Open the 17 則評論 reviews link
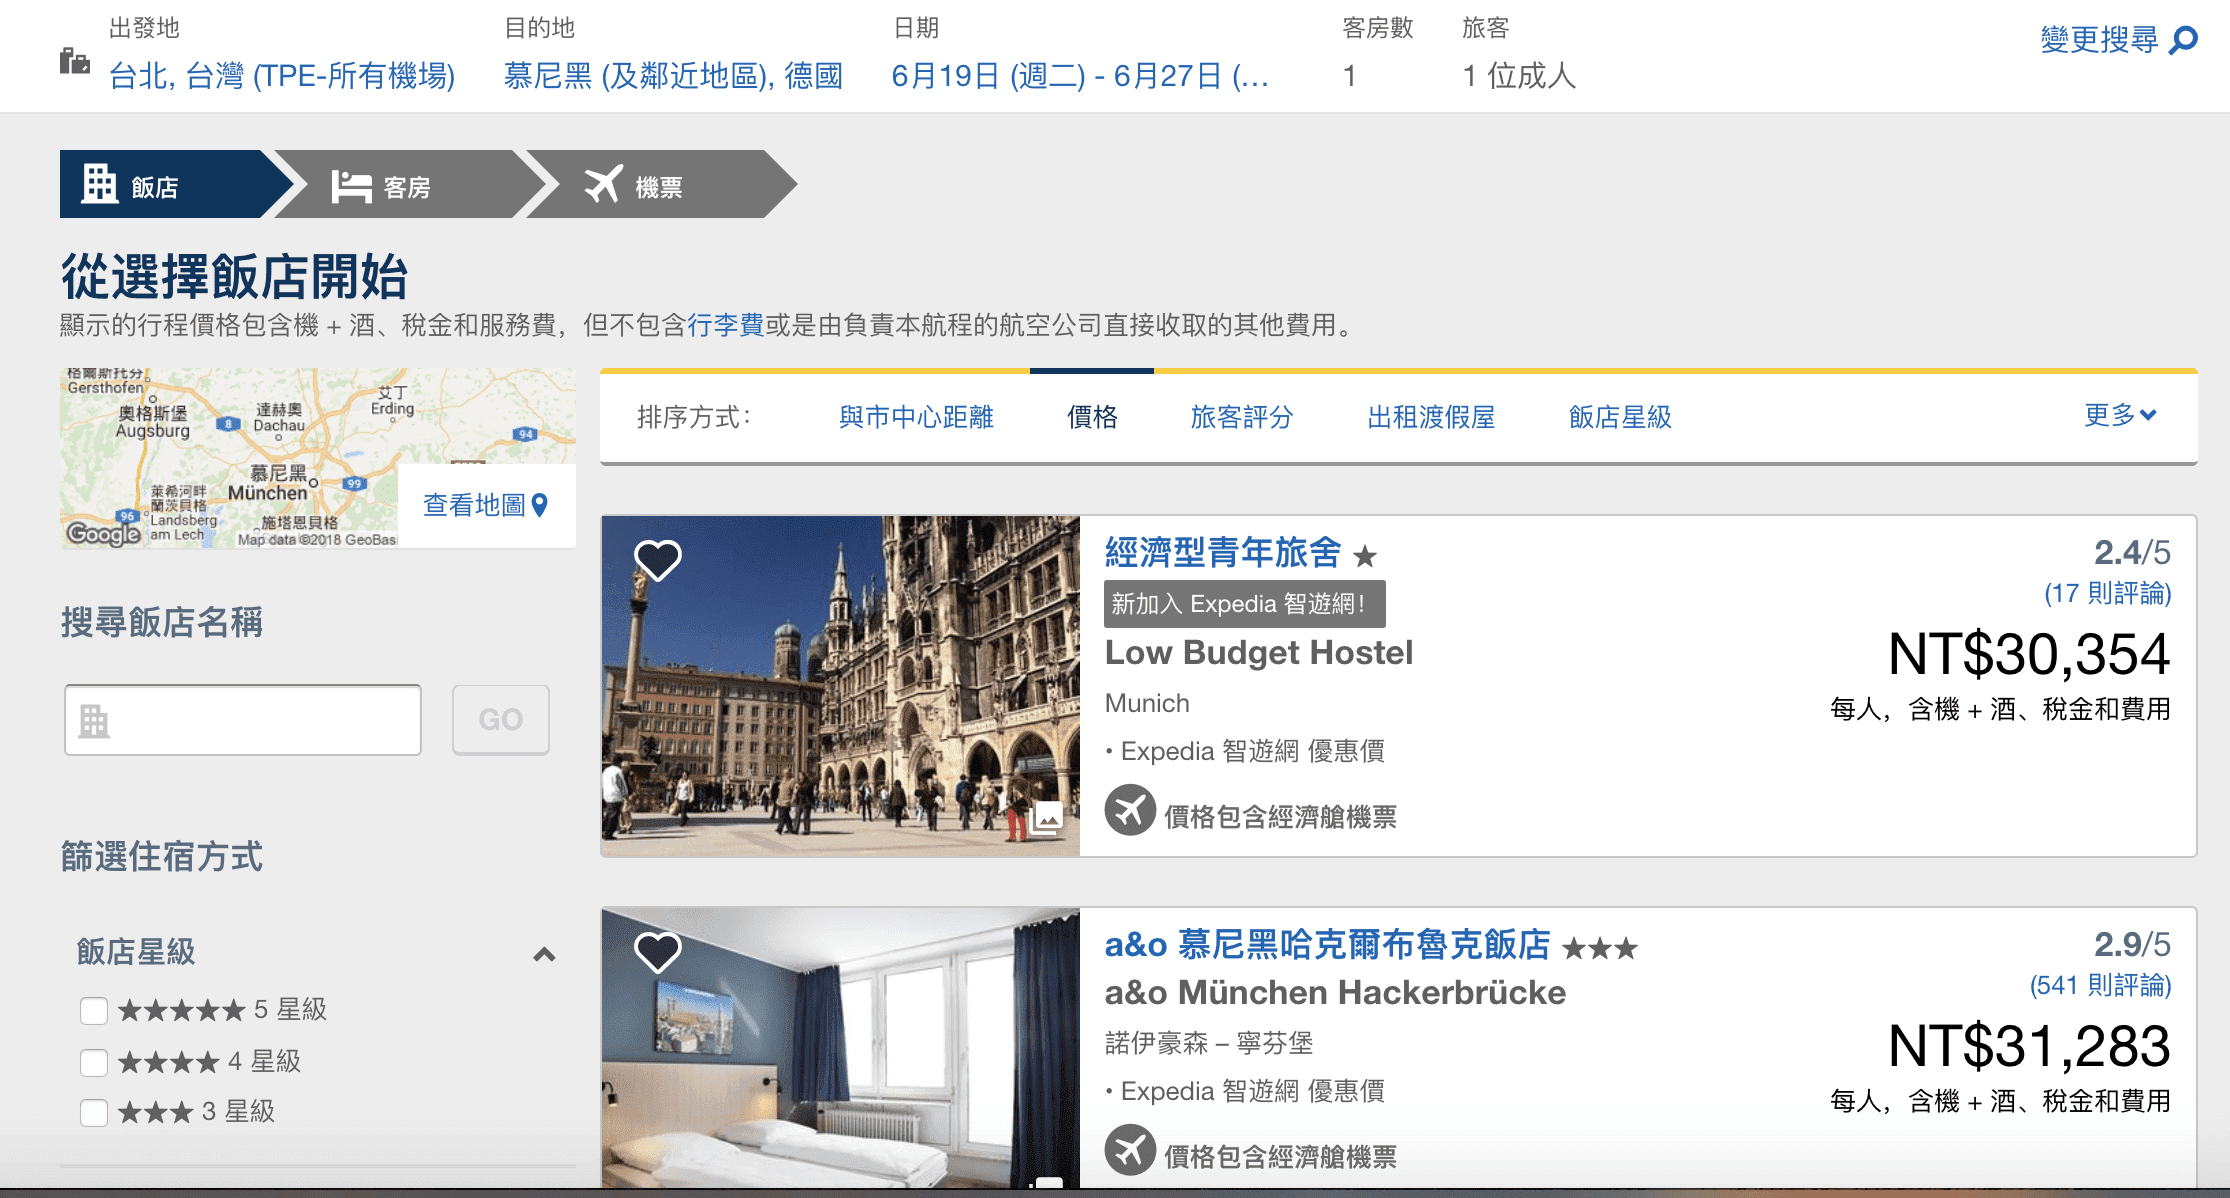The image size is (2230, 1198). [x=2108, y=593]
